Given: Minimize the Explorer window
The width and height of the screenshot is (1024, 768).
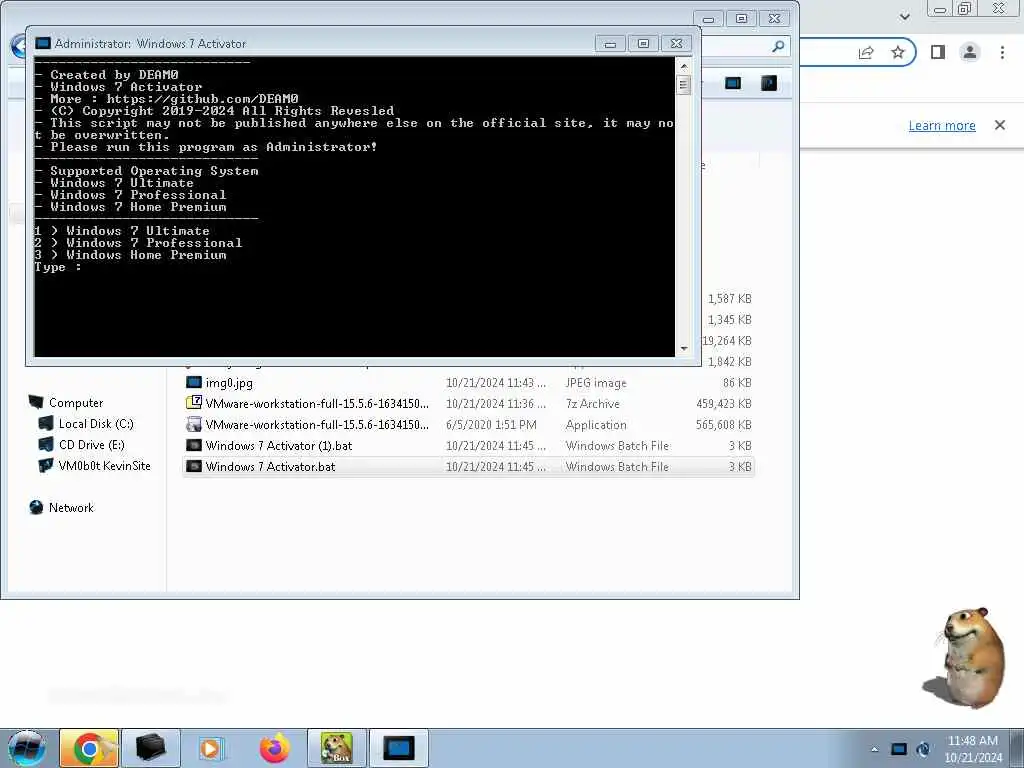Looking at the screenshot, I should click(709, 18).
